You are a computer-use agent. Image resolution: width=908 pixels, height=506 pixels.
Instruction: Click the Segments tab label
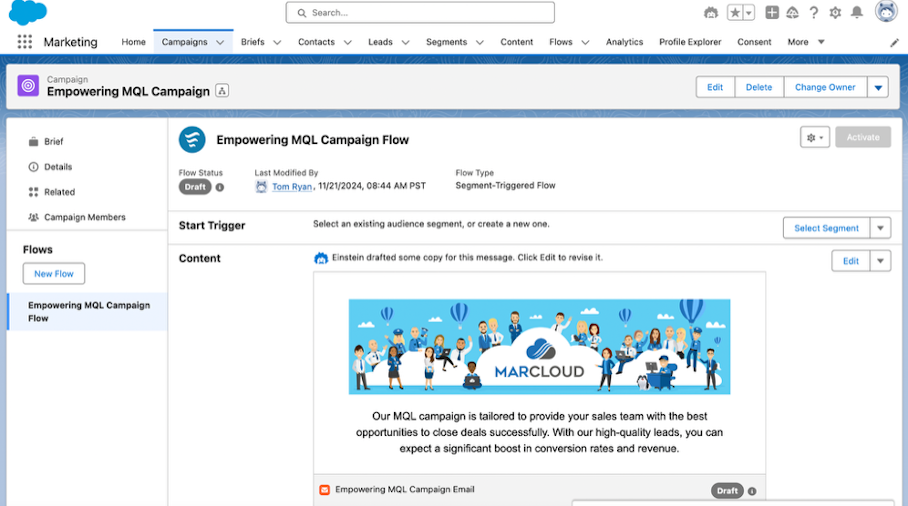[x=446, y=42]
